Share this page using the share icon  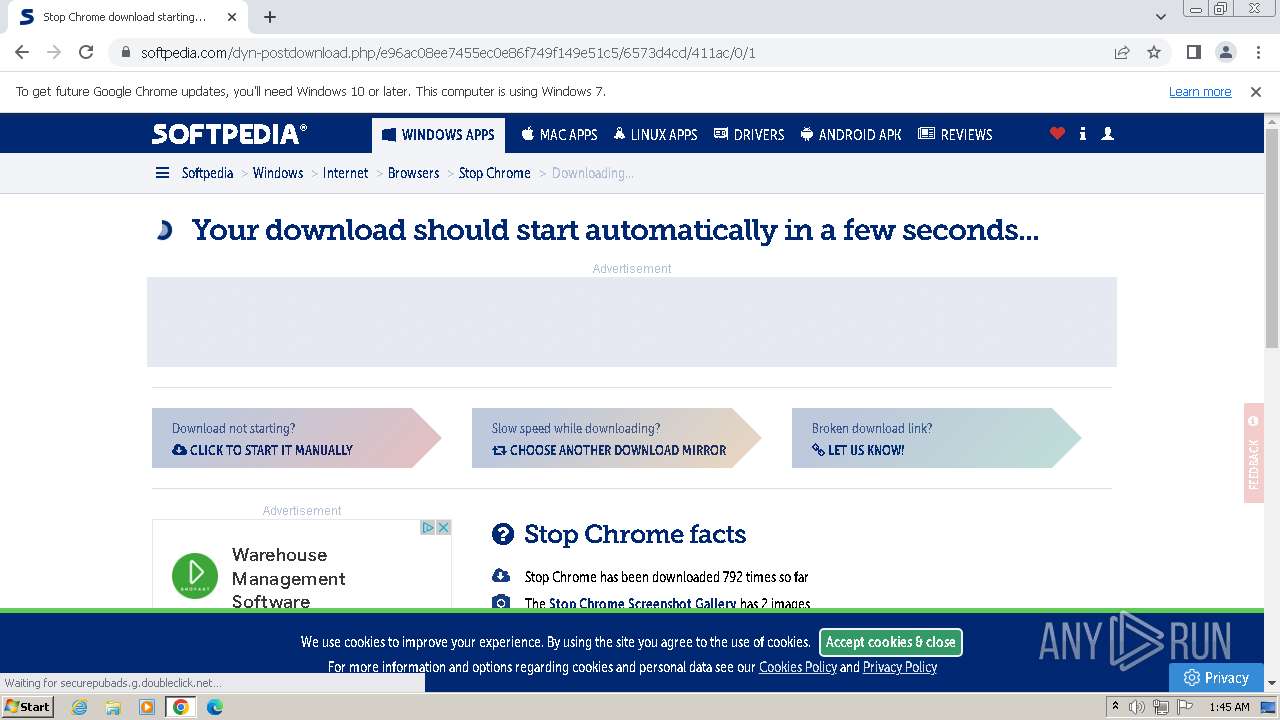(x=1122, y=52)
